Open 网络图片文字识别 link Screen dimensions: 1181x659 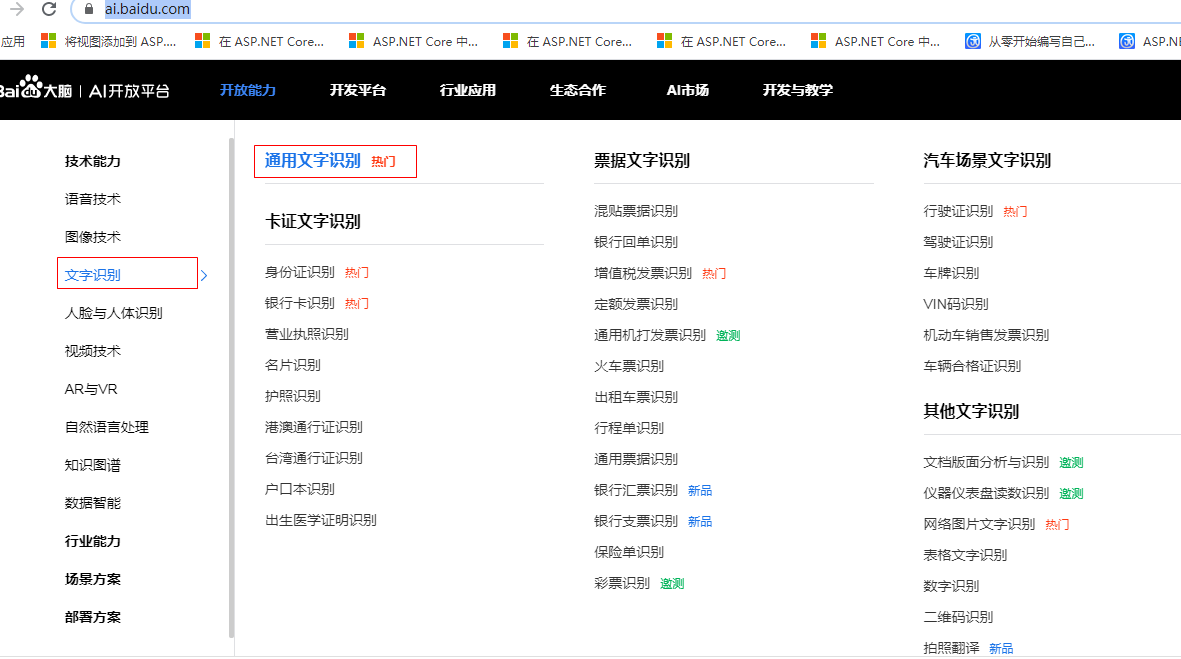coord(979,523)
